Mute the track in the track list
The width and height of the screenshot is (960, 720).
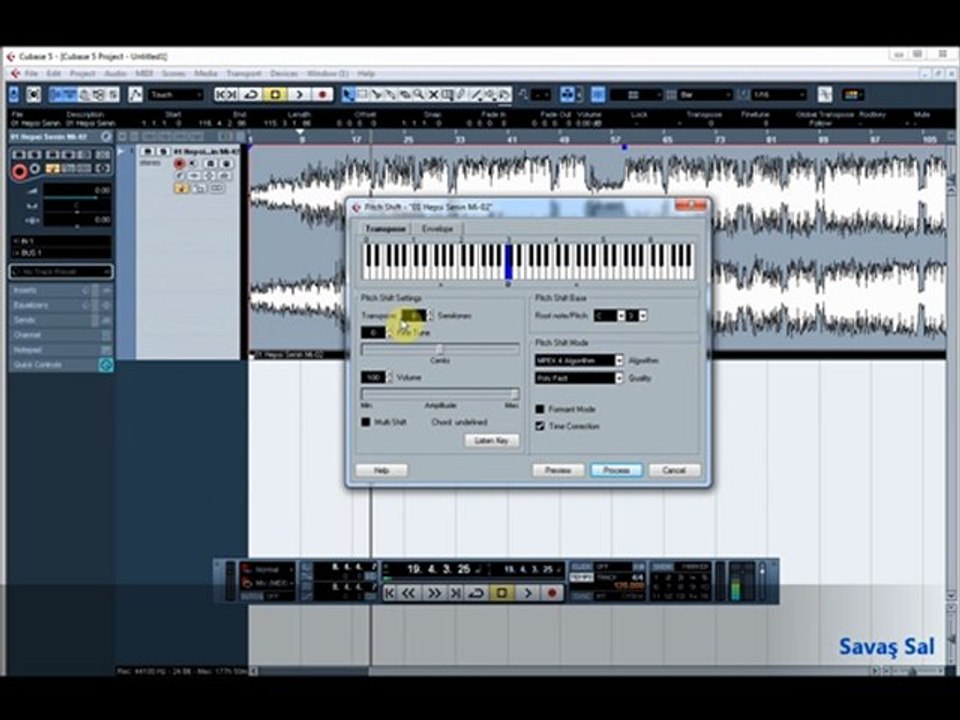tap(148, 151)
